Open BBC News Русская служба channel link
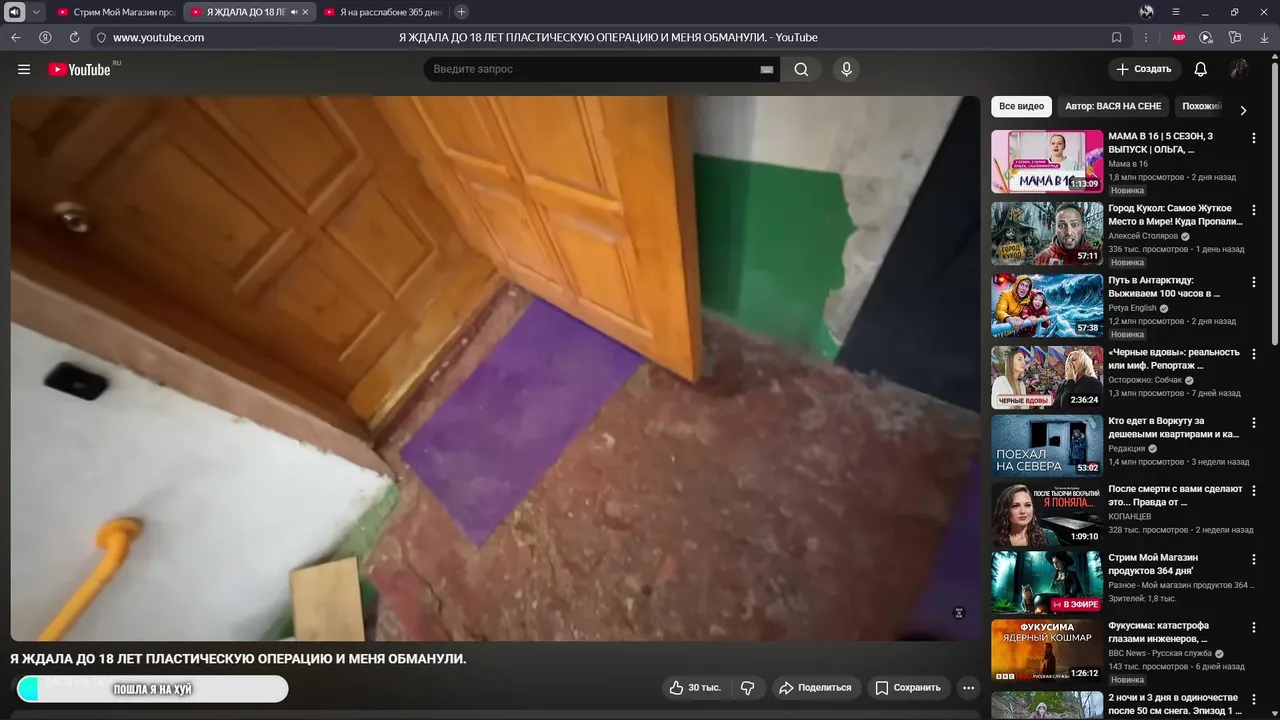 click(x=1160, y=653)
